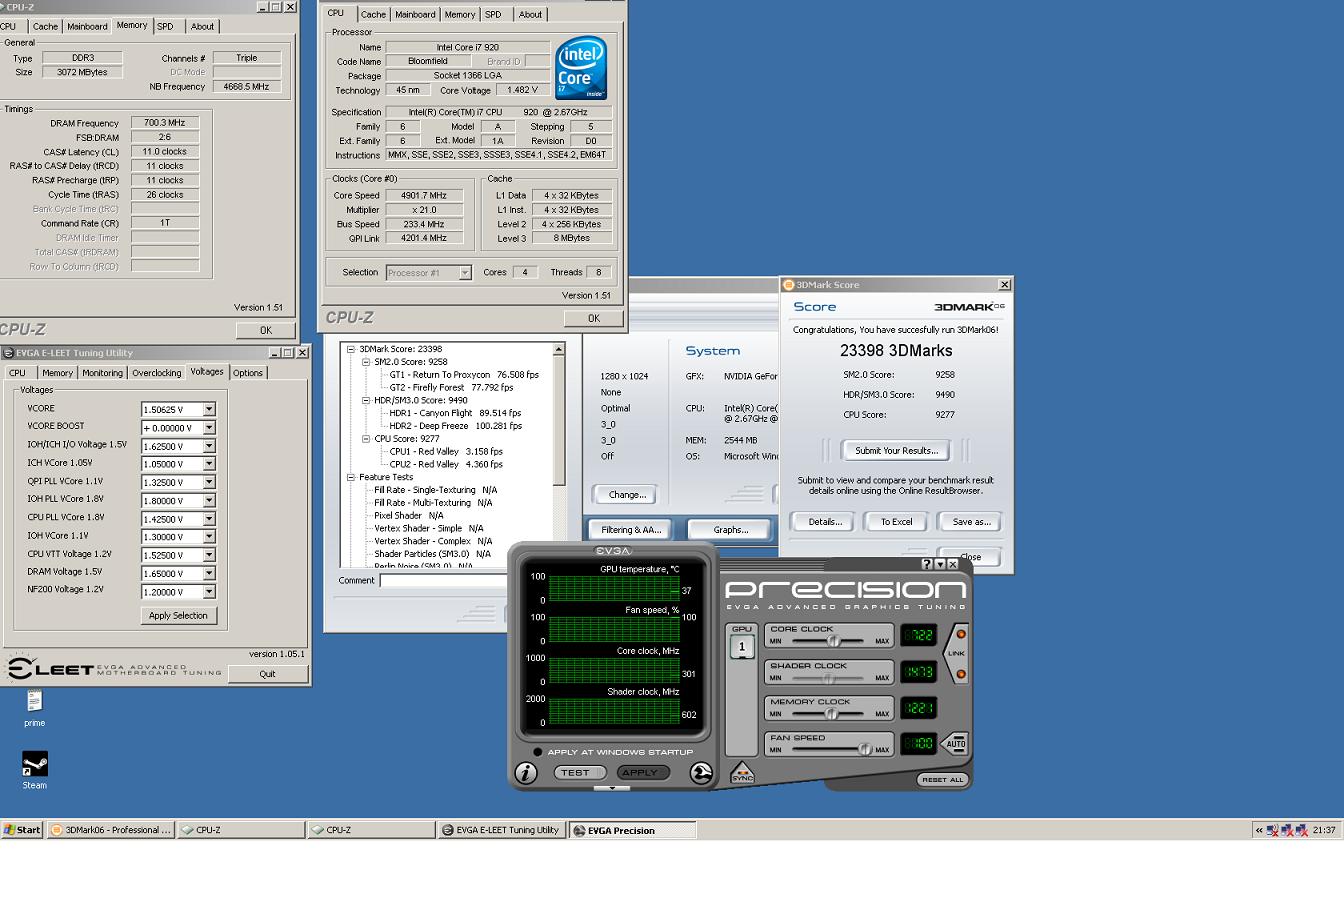Click OK in the right CPU-Z window

click(593, 318)
